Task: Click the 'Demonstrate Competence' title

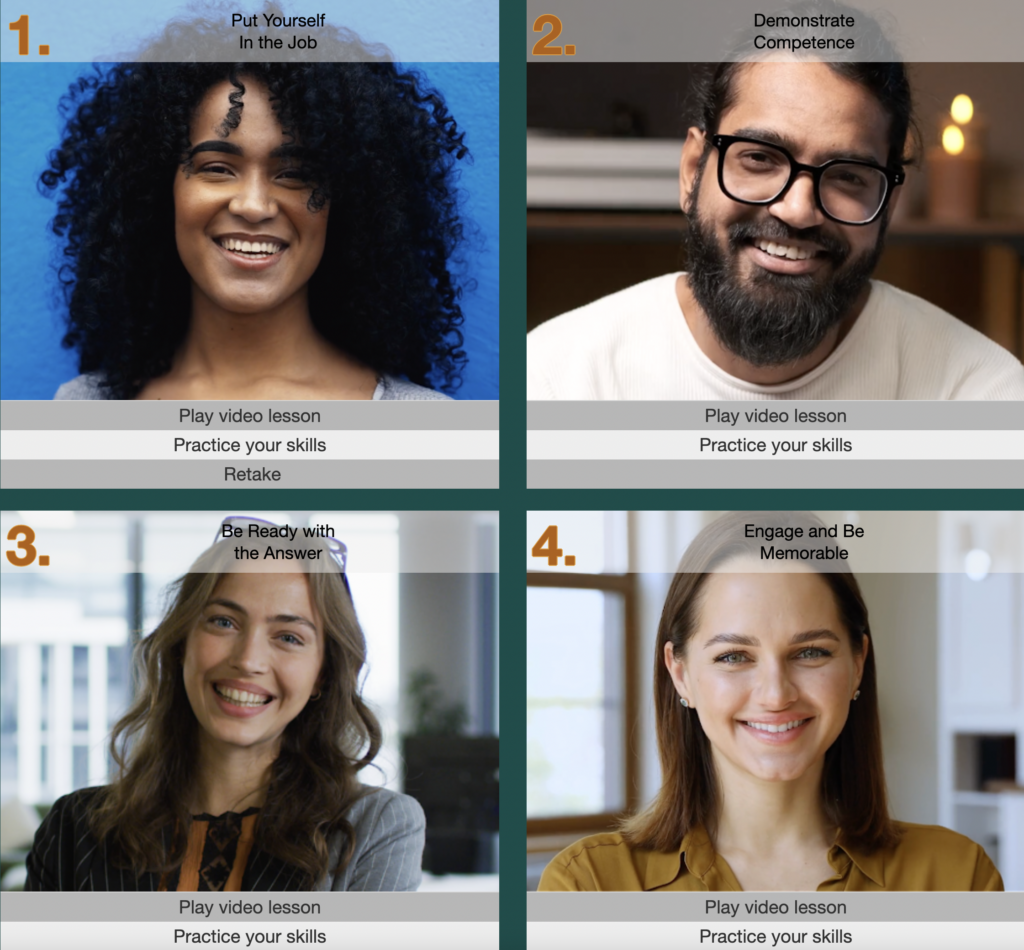Action: tap(804, 31)
